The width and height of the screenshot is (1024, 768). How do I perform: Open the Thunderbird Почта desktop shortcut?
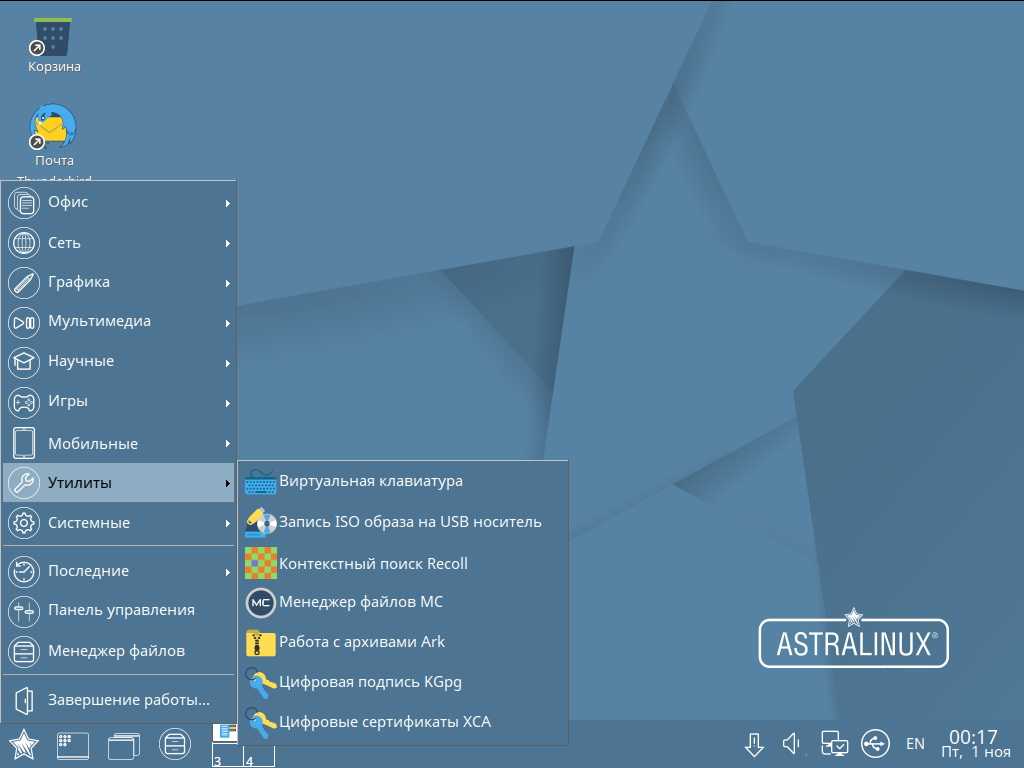(x=54, y=133)
